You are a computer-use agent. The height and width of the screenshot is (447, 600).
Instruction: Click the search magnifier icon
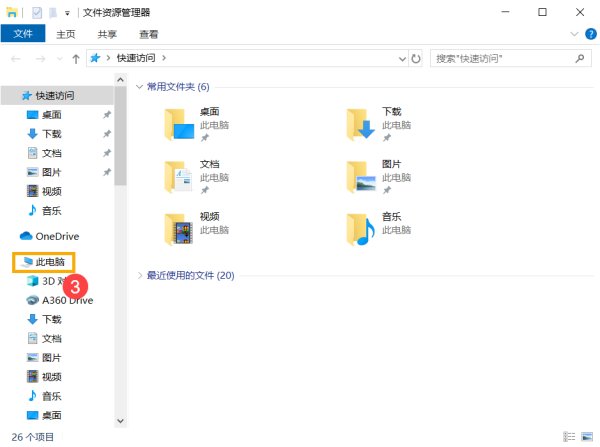pyautogui.click(x=580, y=59)
